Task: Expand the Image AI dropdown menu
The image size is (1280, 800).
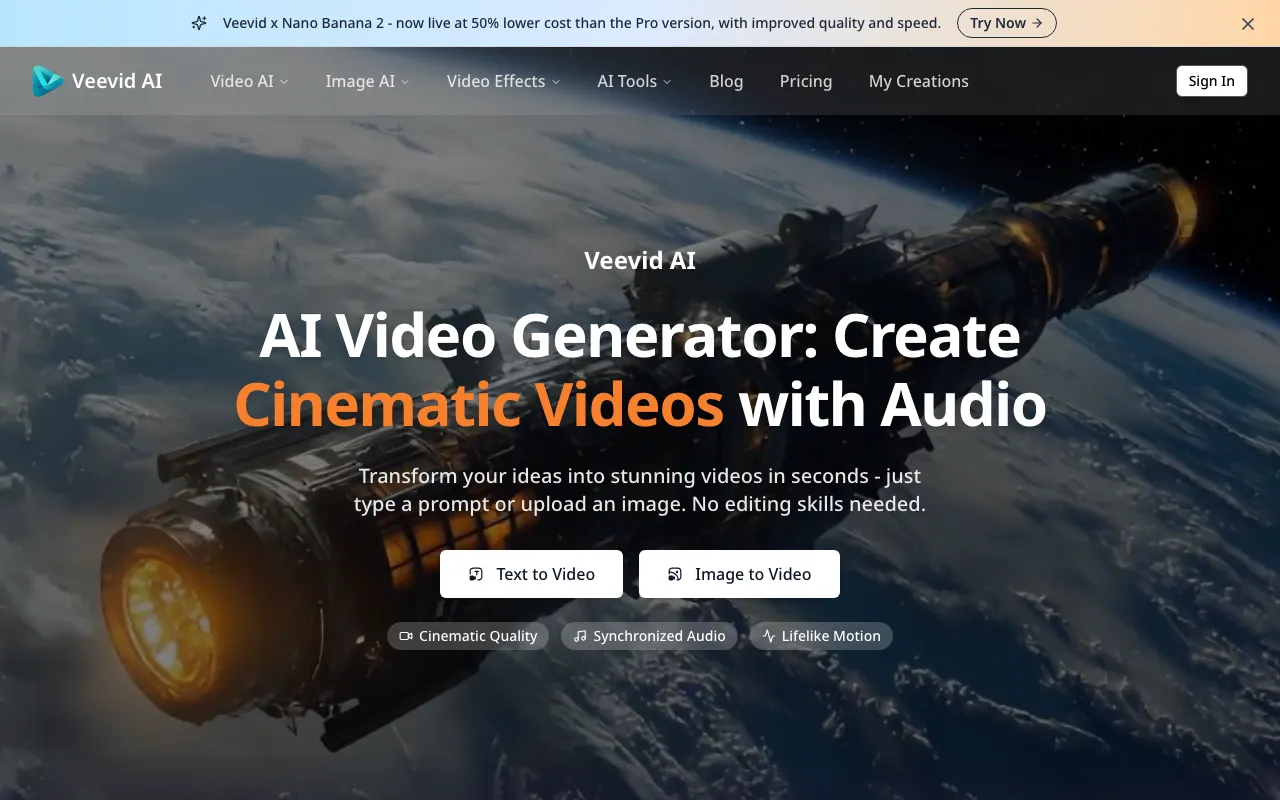Action: 367,81
